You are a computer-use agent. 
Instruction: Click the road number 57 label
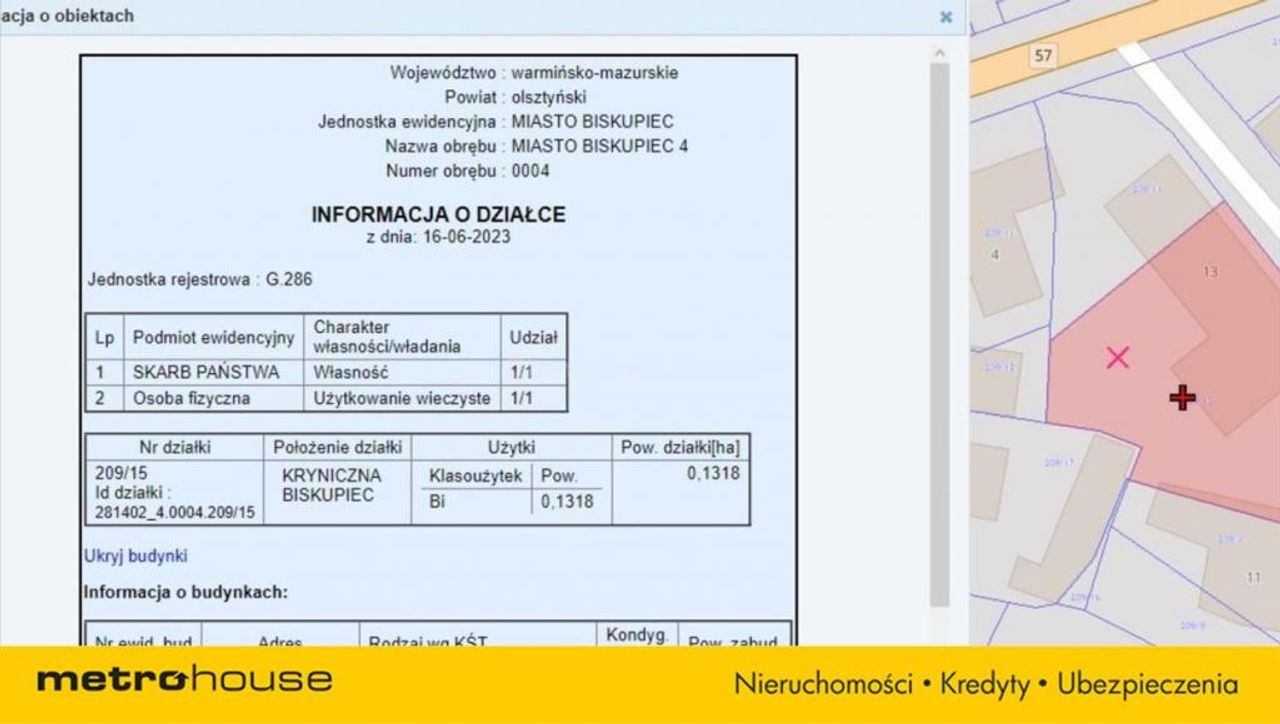point(1043,55)
